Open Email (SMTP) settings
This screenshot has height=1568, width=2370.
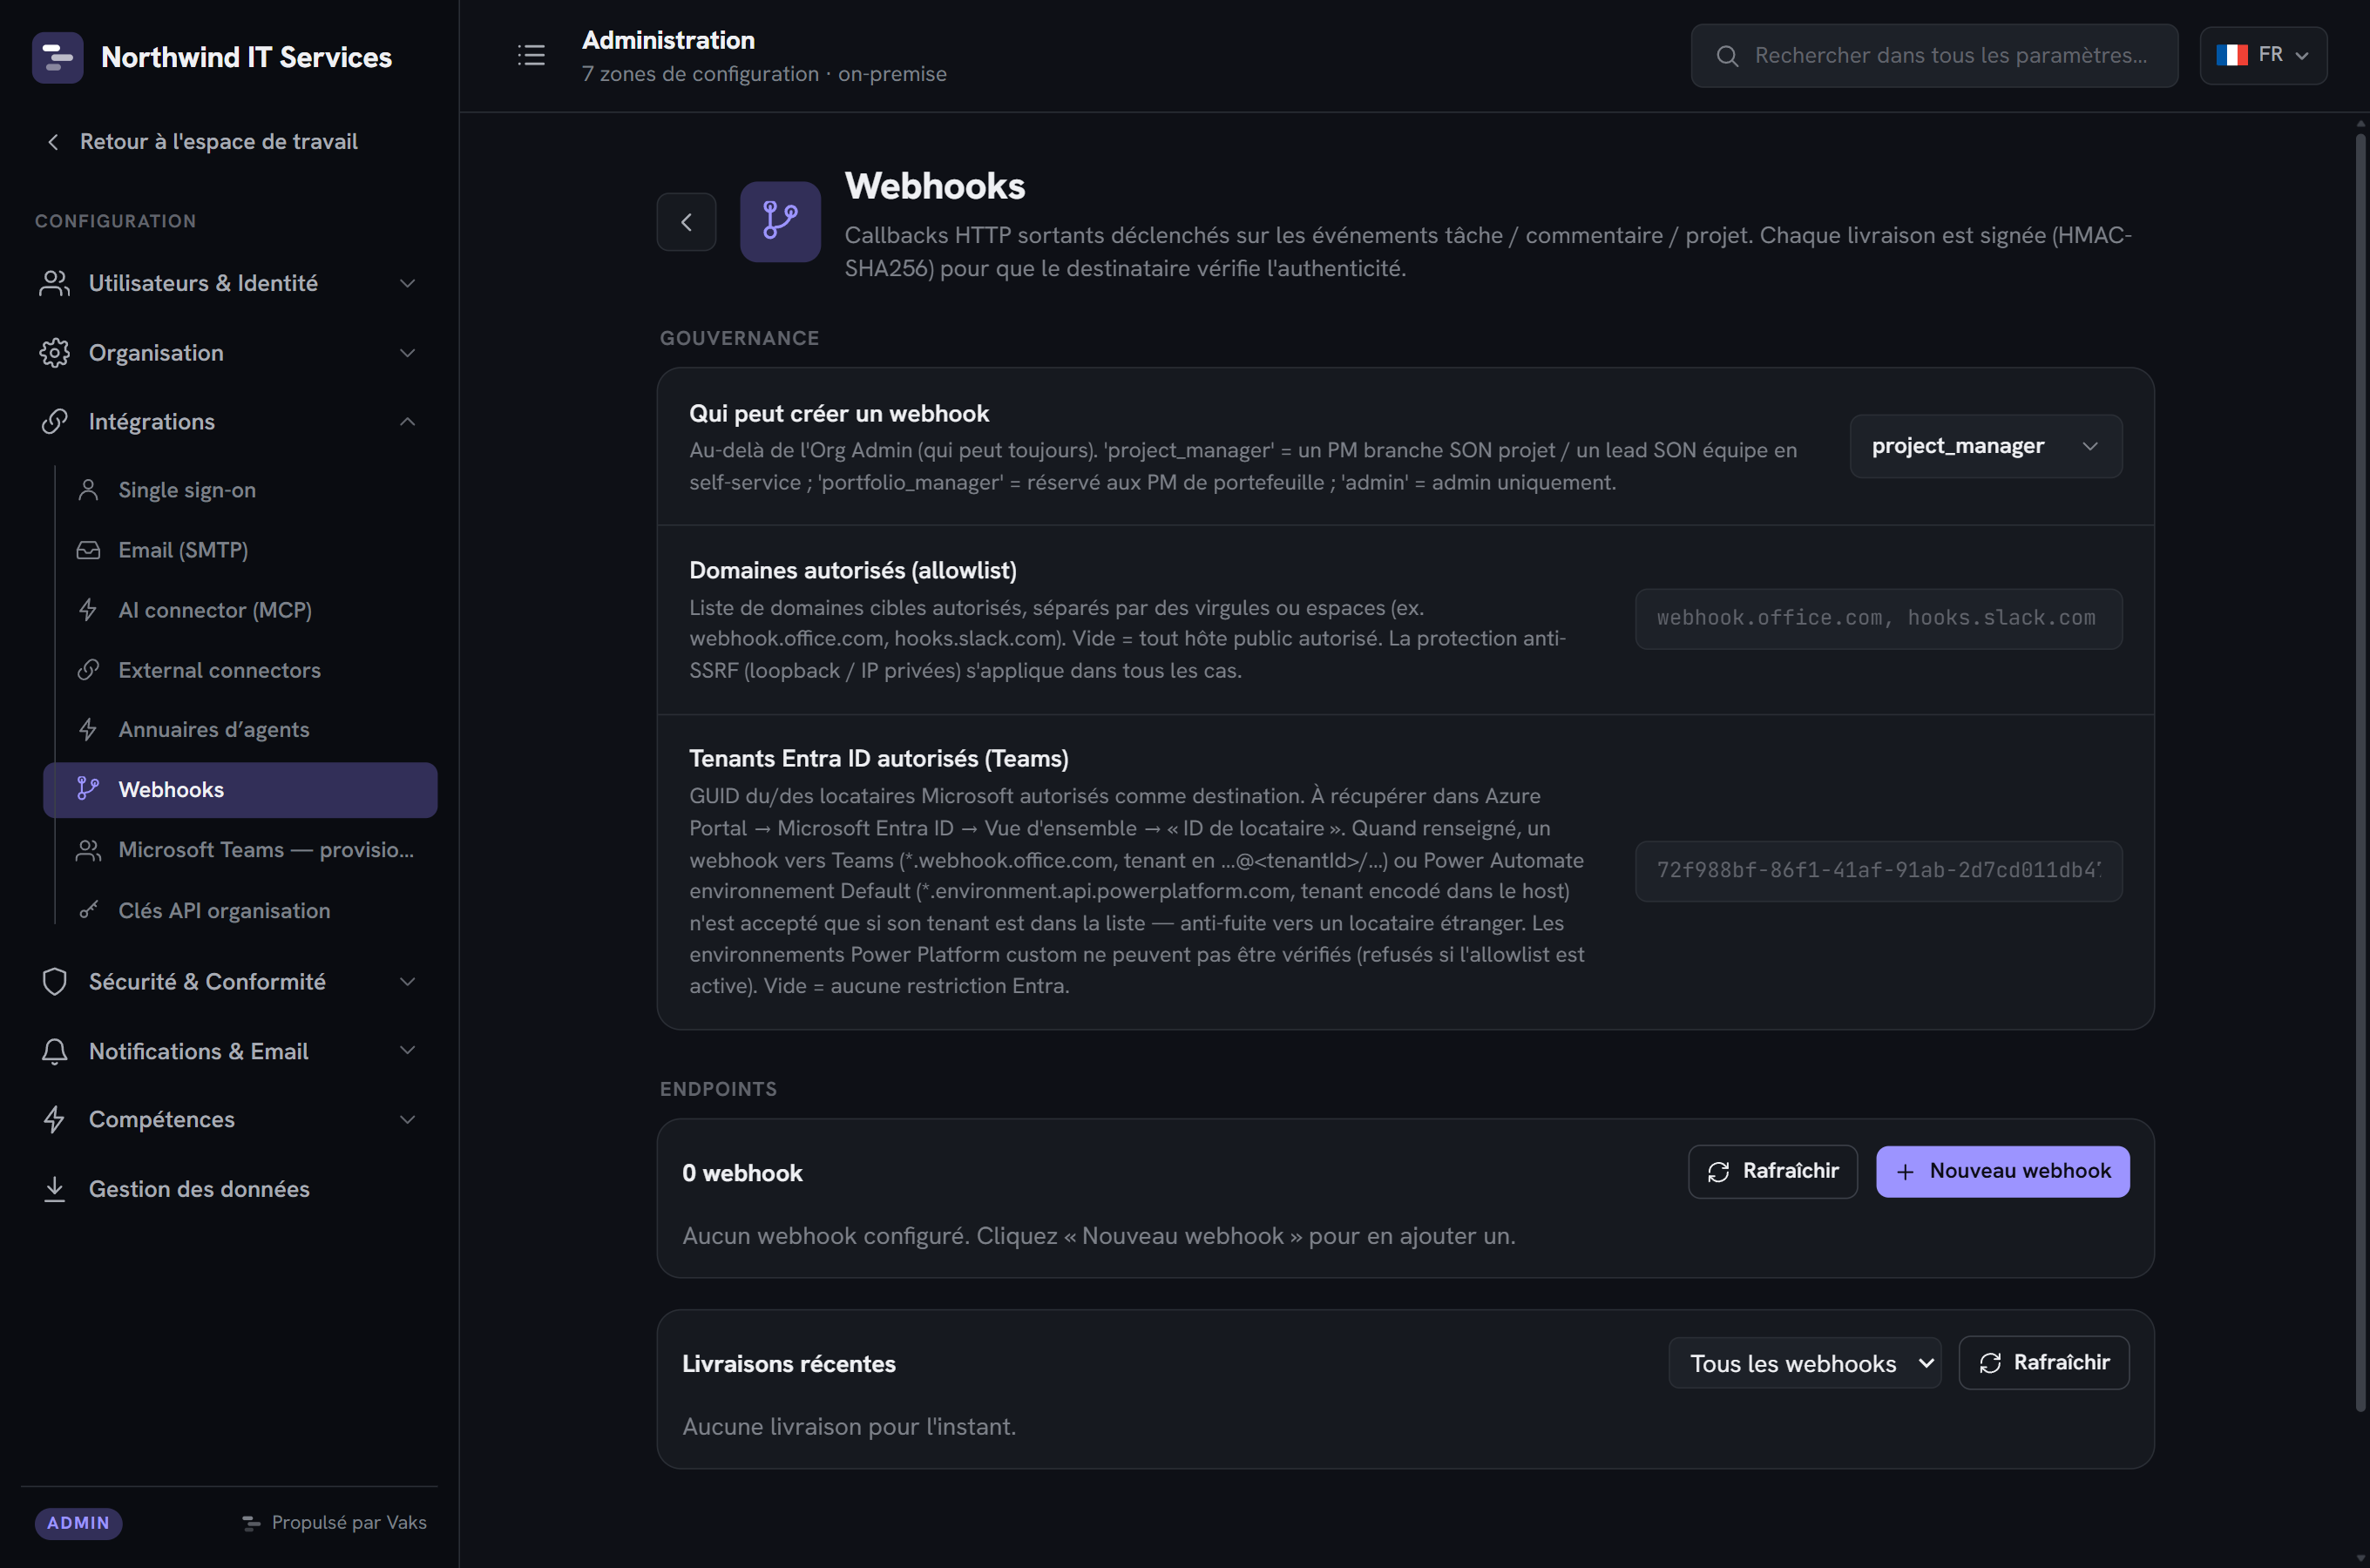tap(240, 550)
